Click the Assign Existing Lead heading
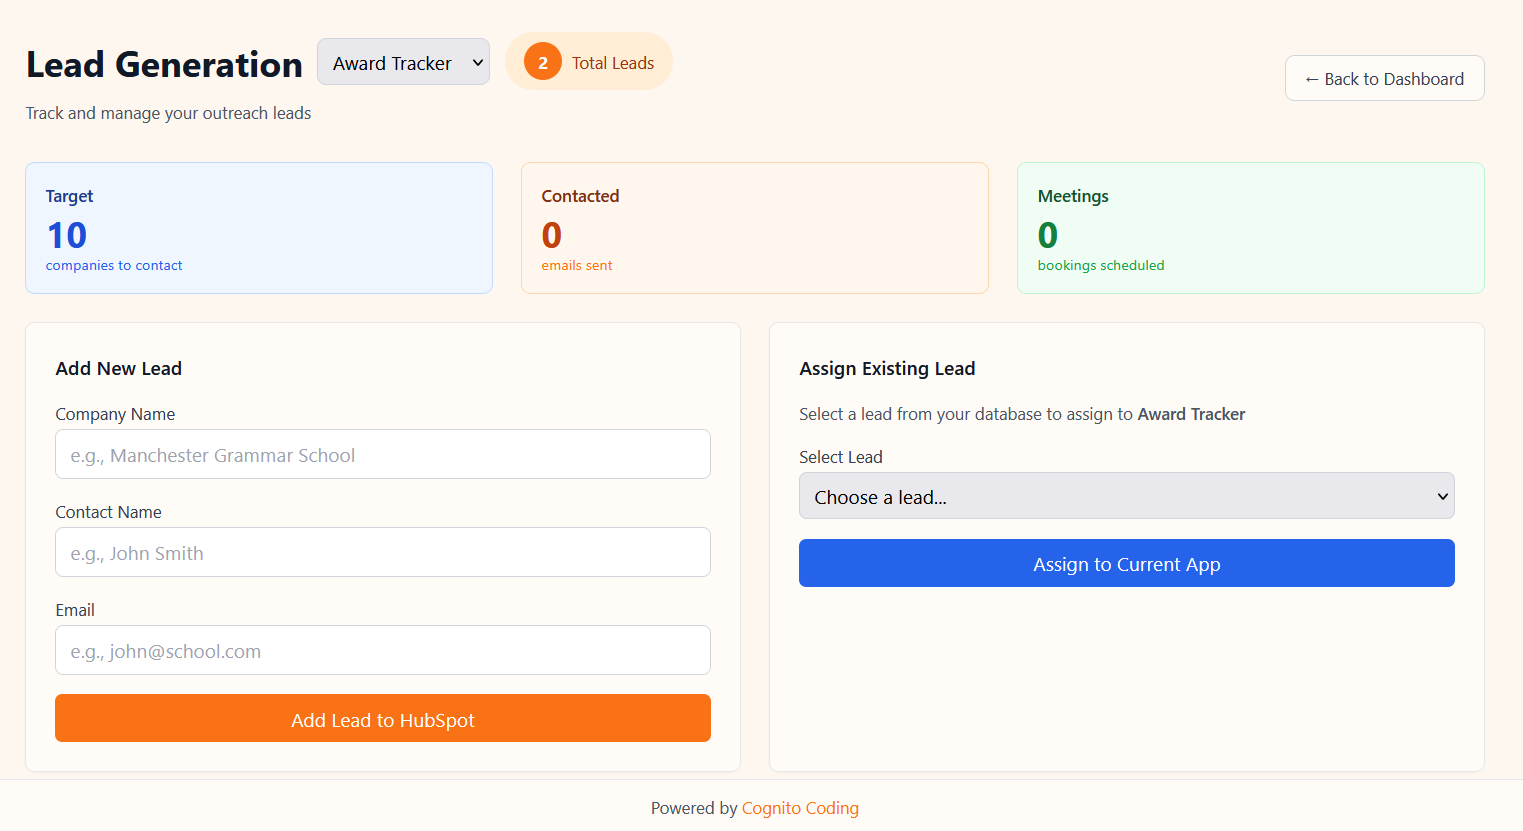1523x831 pixels. (x=887, y=369)
